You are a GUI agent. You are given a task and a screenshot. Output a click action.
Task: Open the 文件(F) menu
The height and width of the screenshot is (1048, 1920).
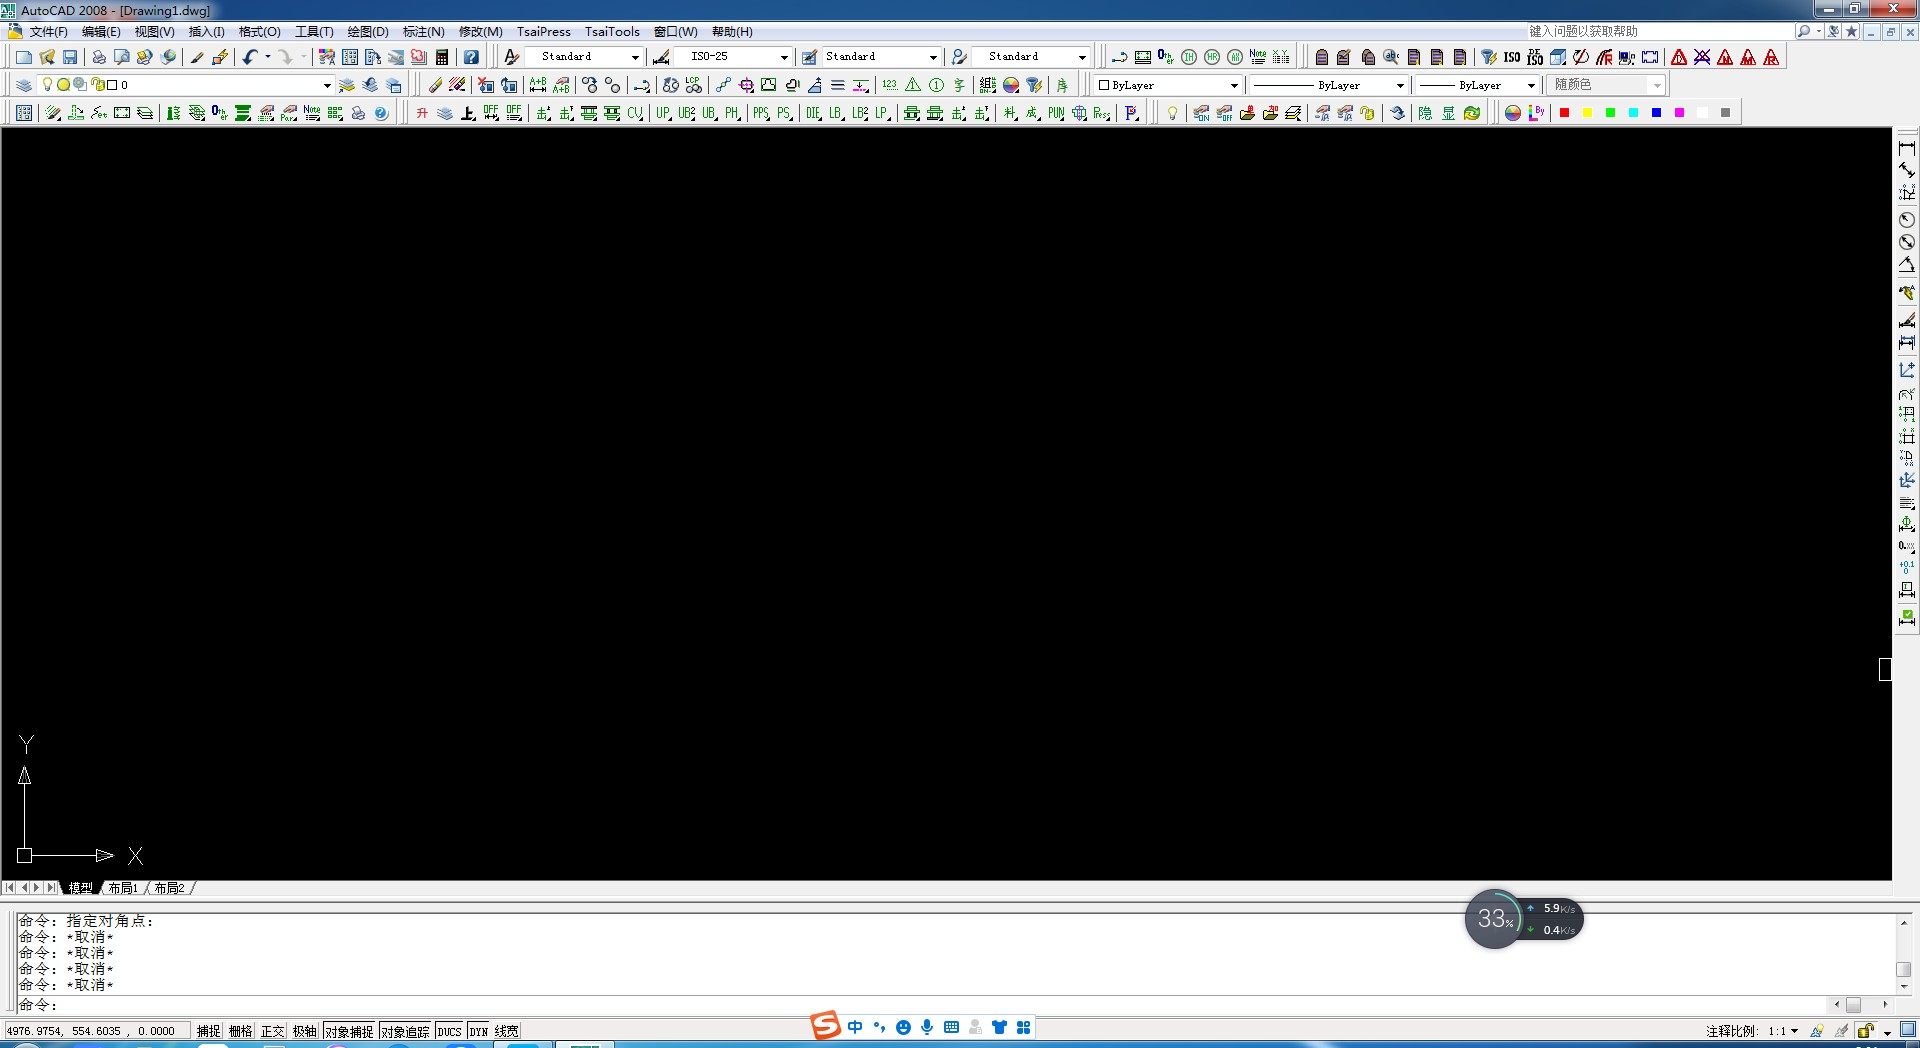[49, 32]
